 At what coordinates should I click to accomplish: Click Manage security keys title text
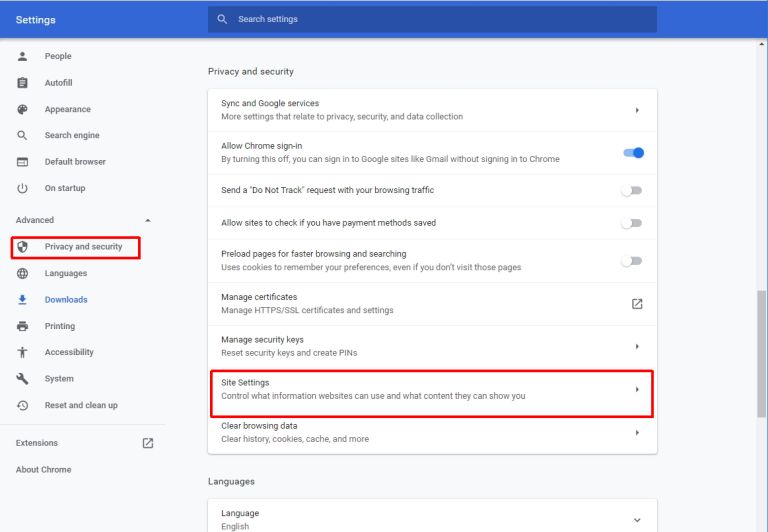coord(262,339)
